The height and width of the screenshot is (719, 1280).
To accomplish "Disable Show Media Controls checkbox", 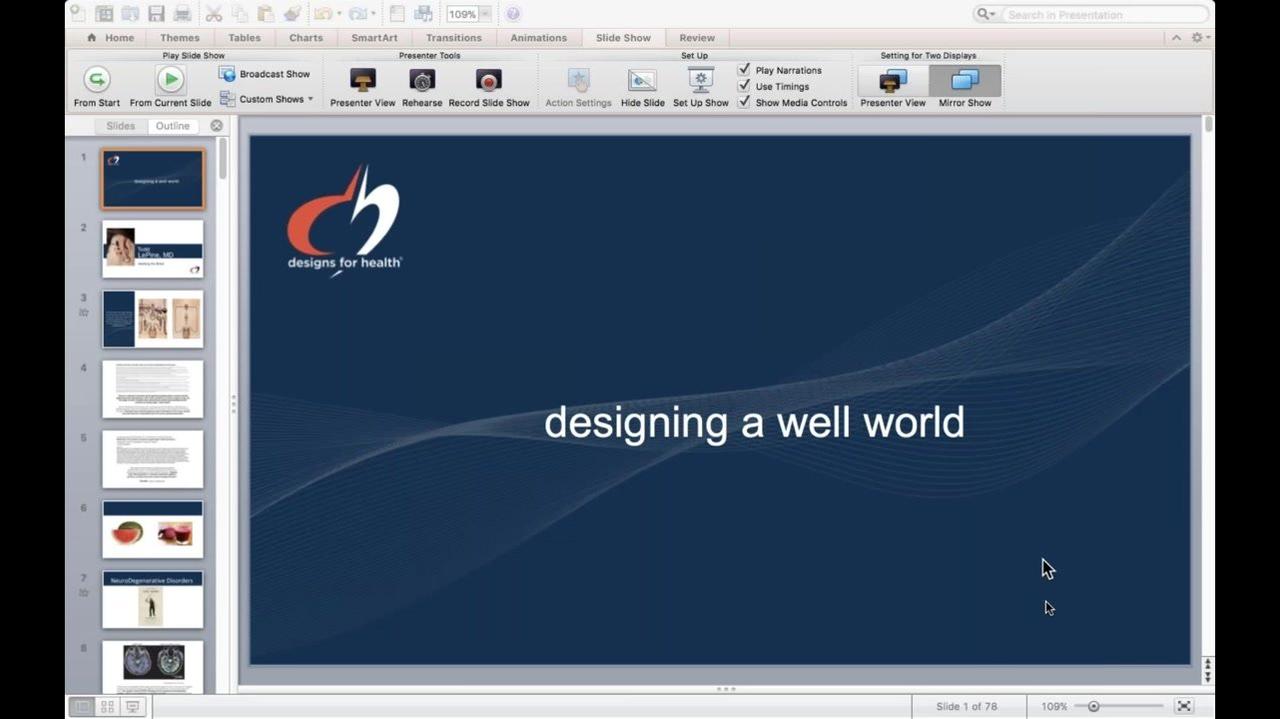I will click(744, 102).
